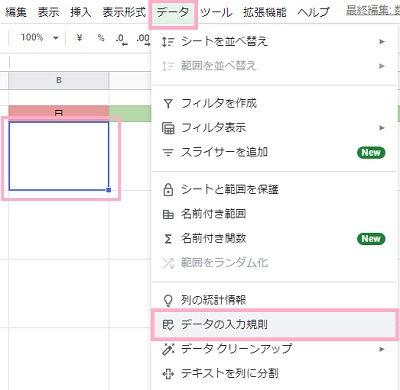Expand 範囲を並べ替え submenu arrow

[x=382, y=66]
